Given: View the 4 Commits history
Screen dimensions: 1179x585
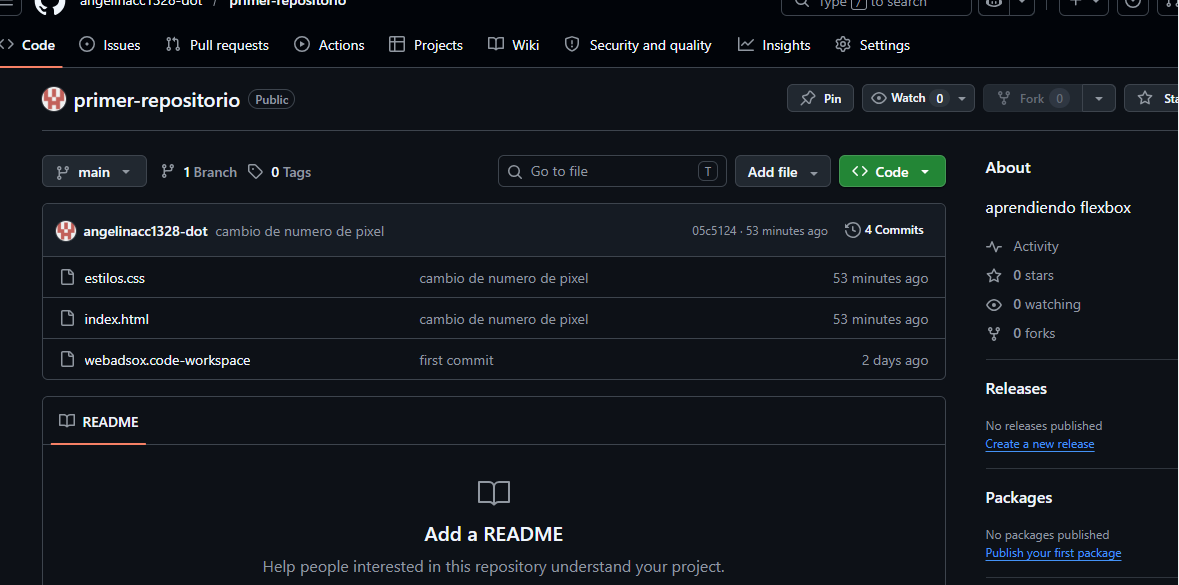Looking at the screenshot, I should 884,230.
